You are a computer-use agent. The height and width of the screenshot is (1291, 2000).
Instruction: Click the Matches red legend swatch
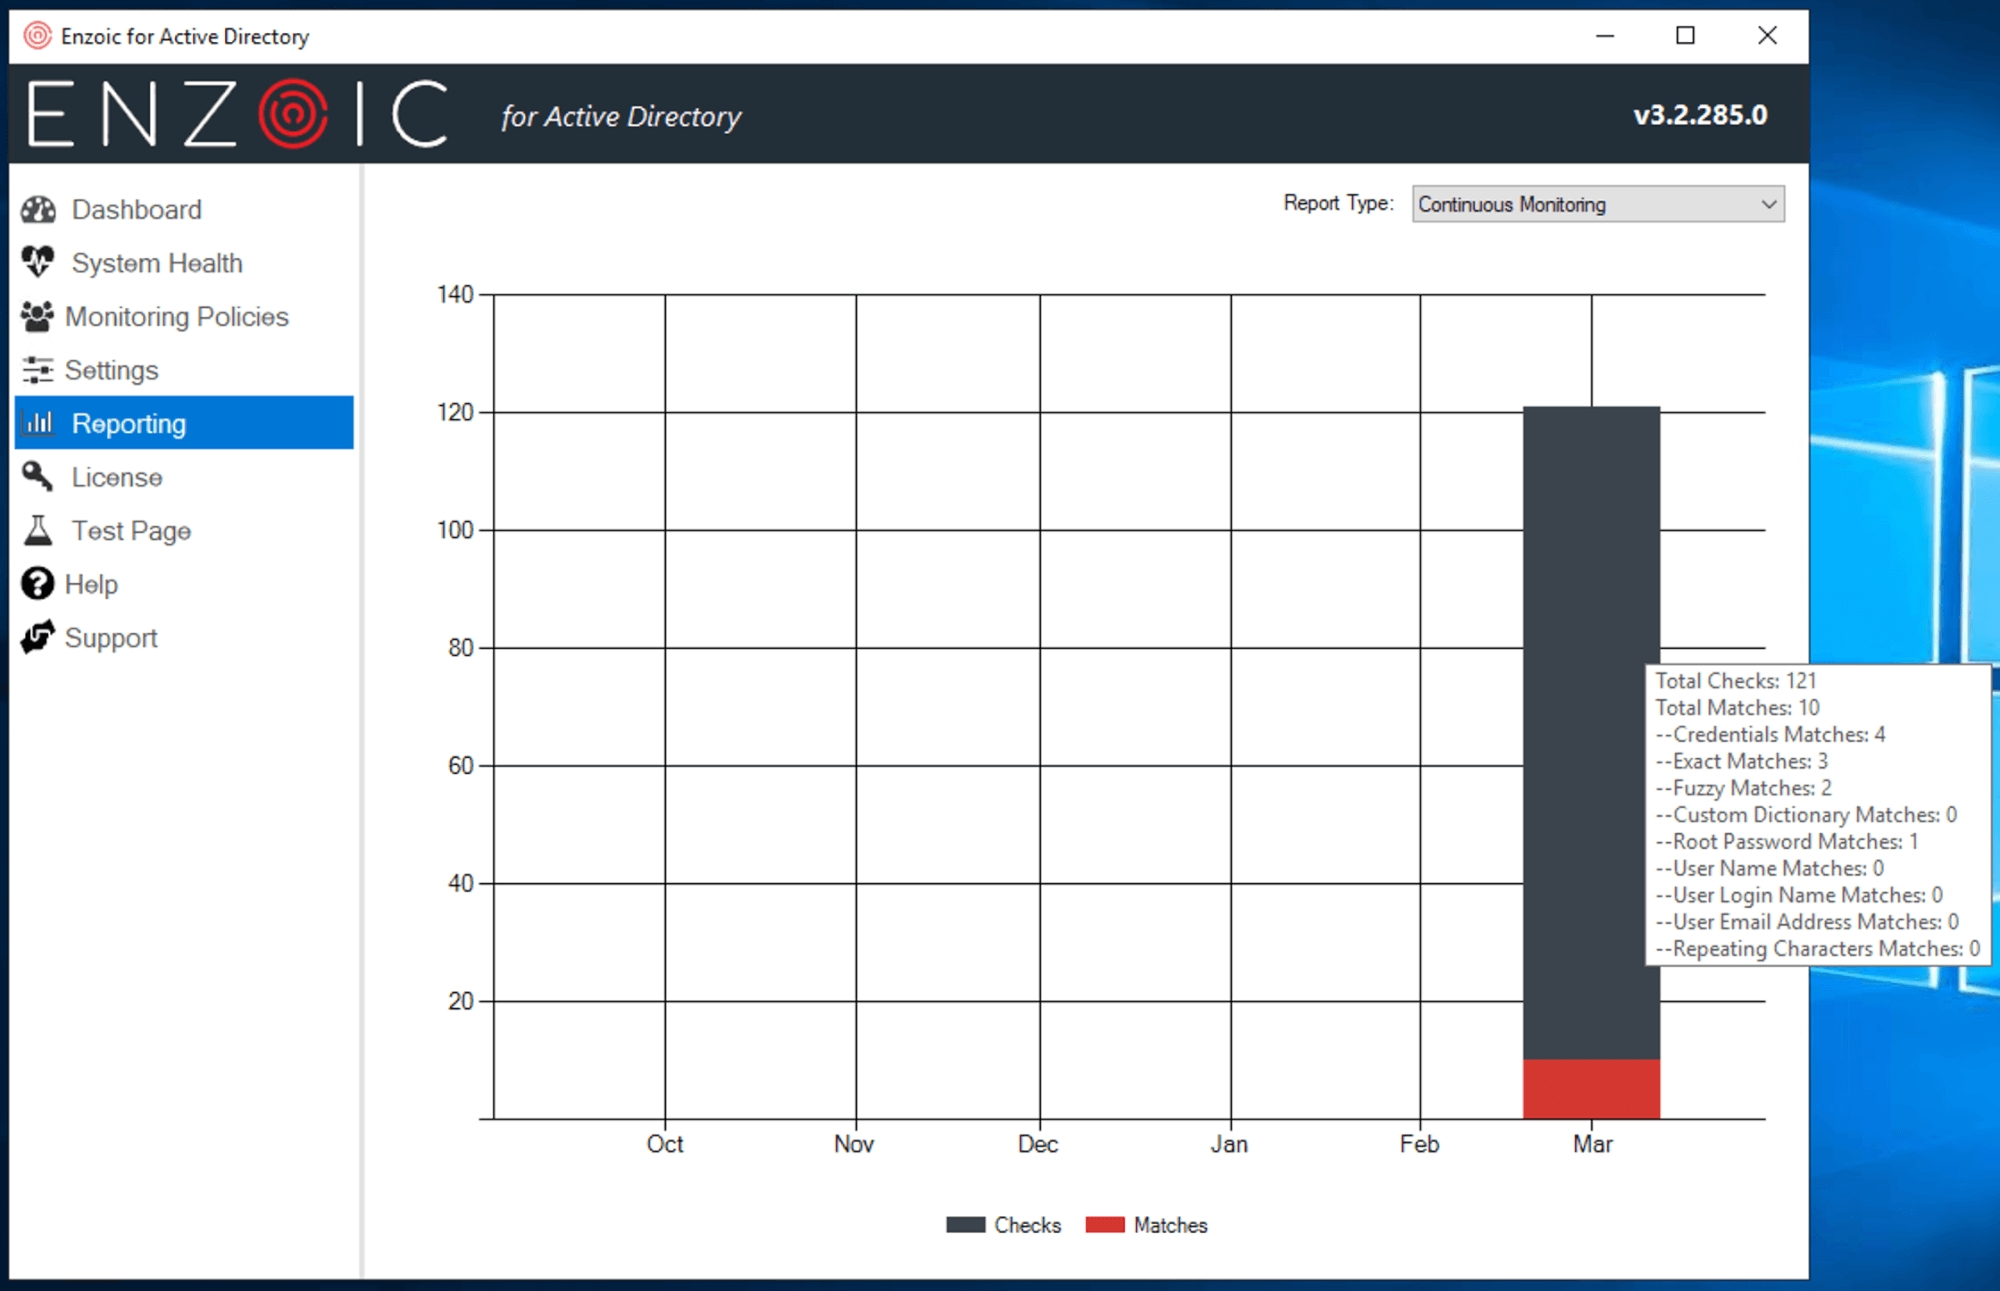pos(1104,1225)
